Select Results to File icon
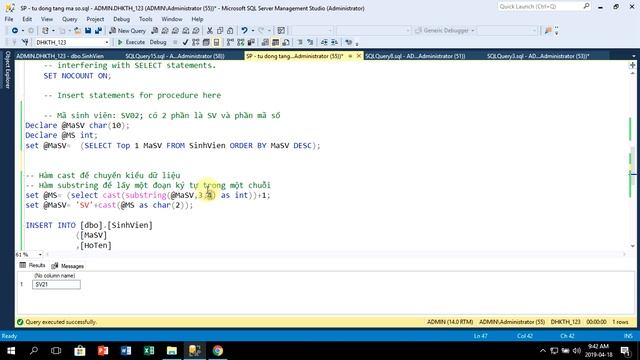This screenshot has width=640, height=360. pos(286,42)
